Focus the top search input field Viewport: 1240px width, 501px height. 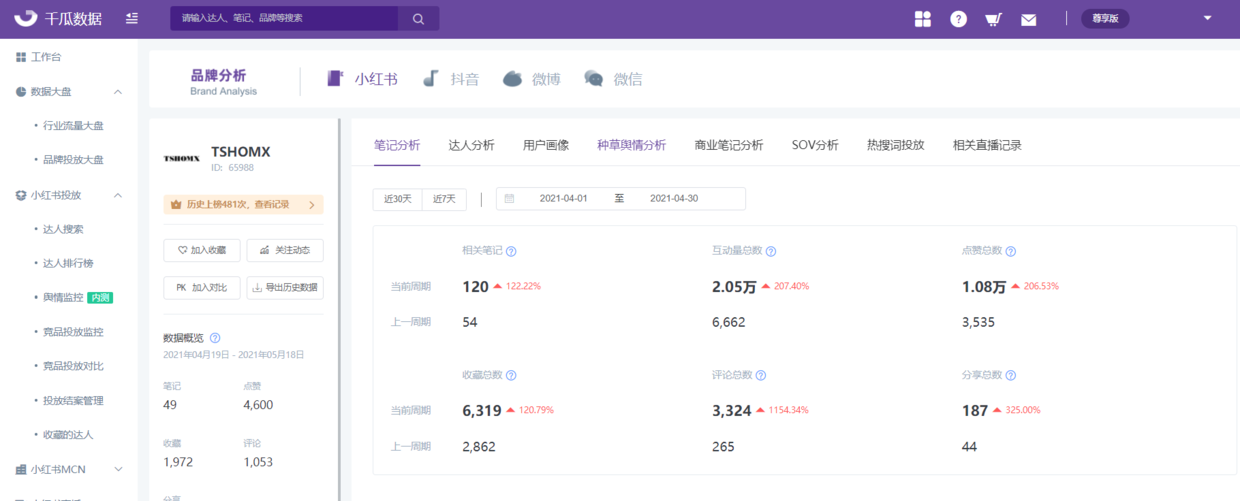coord(285,18)
